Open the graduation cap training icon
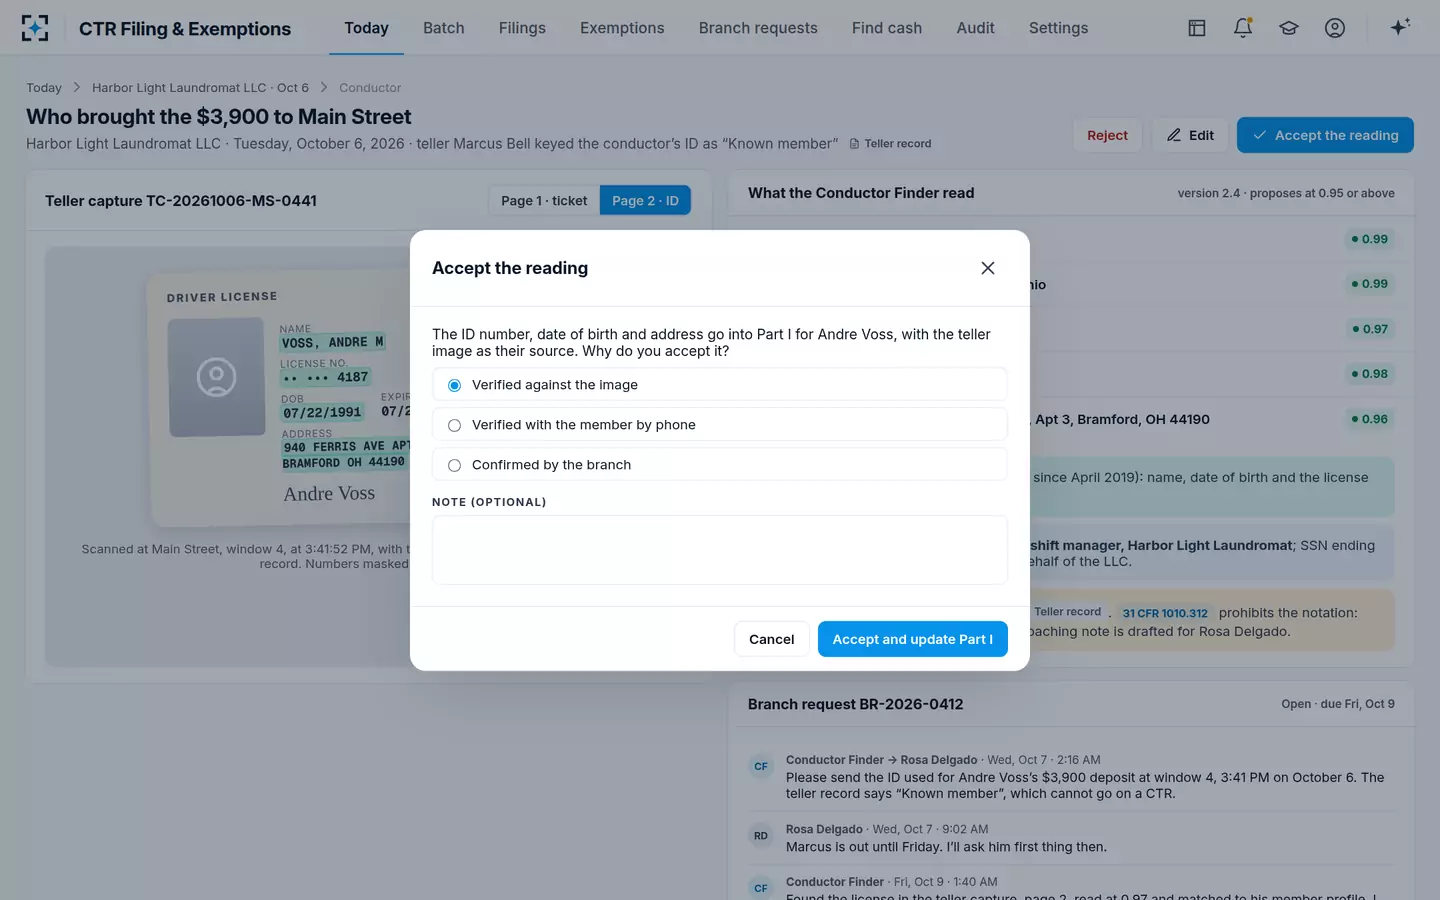Image resolution: width=1440 pixels, height=900 pixels. click(x=1289, y=28)
